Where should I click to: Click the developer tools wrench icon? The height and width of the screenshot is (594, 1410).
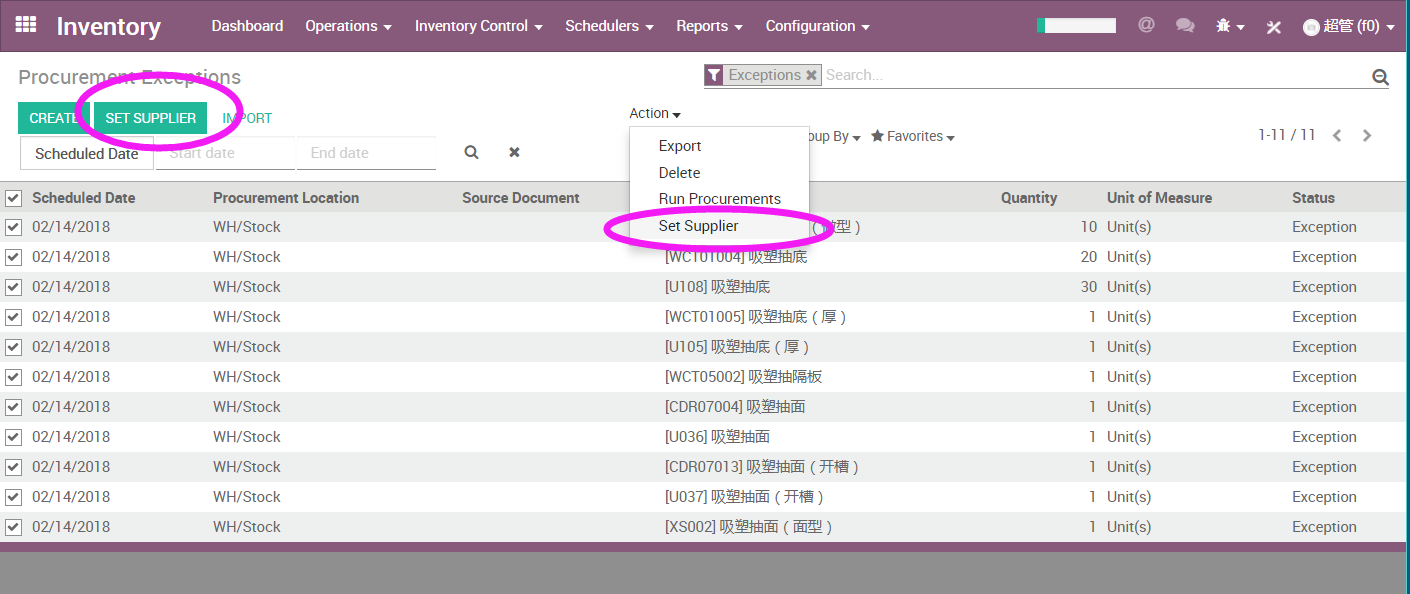tap(1273, 27)
